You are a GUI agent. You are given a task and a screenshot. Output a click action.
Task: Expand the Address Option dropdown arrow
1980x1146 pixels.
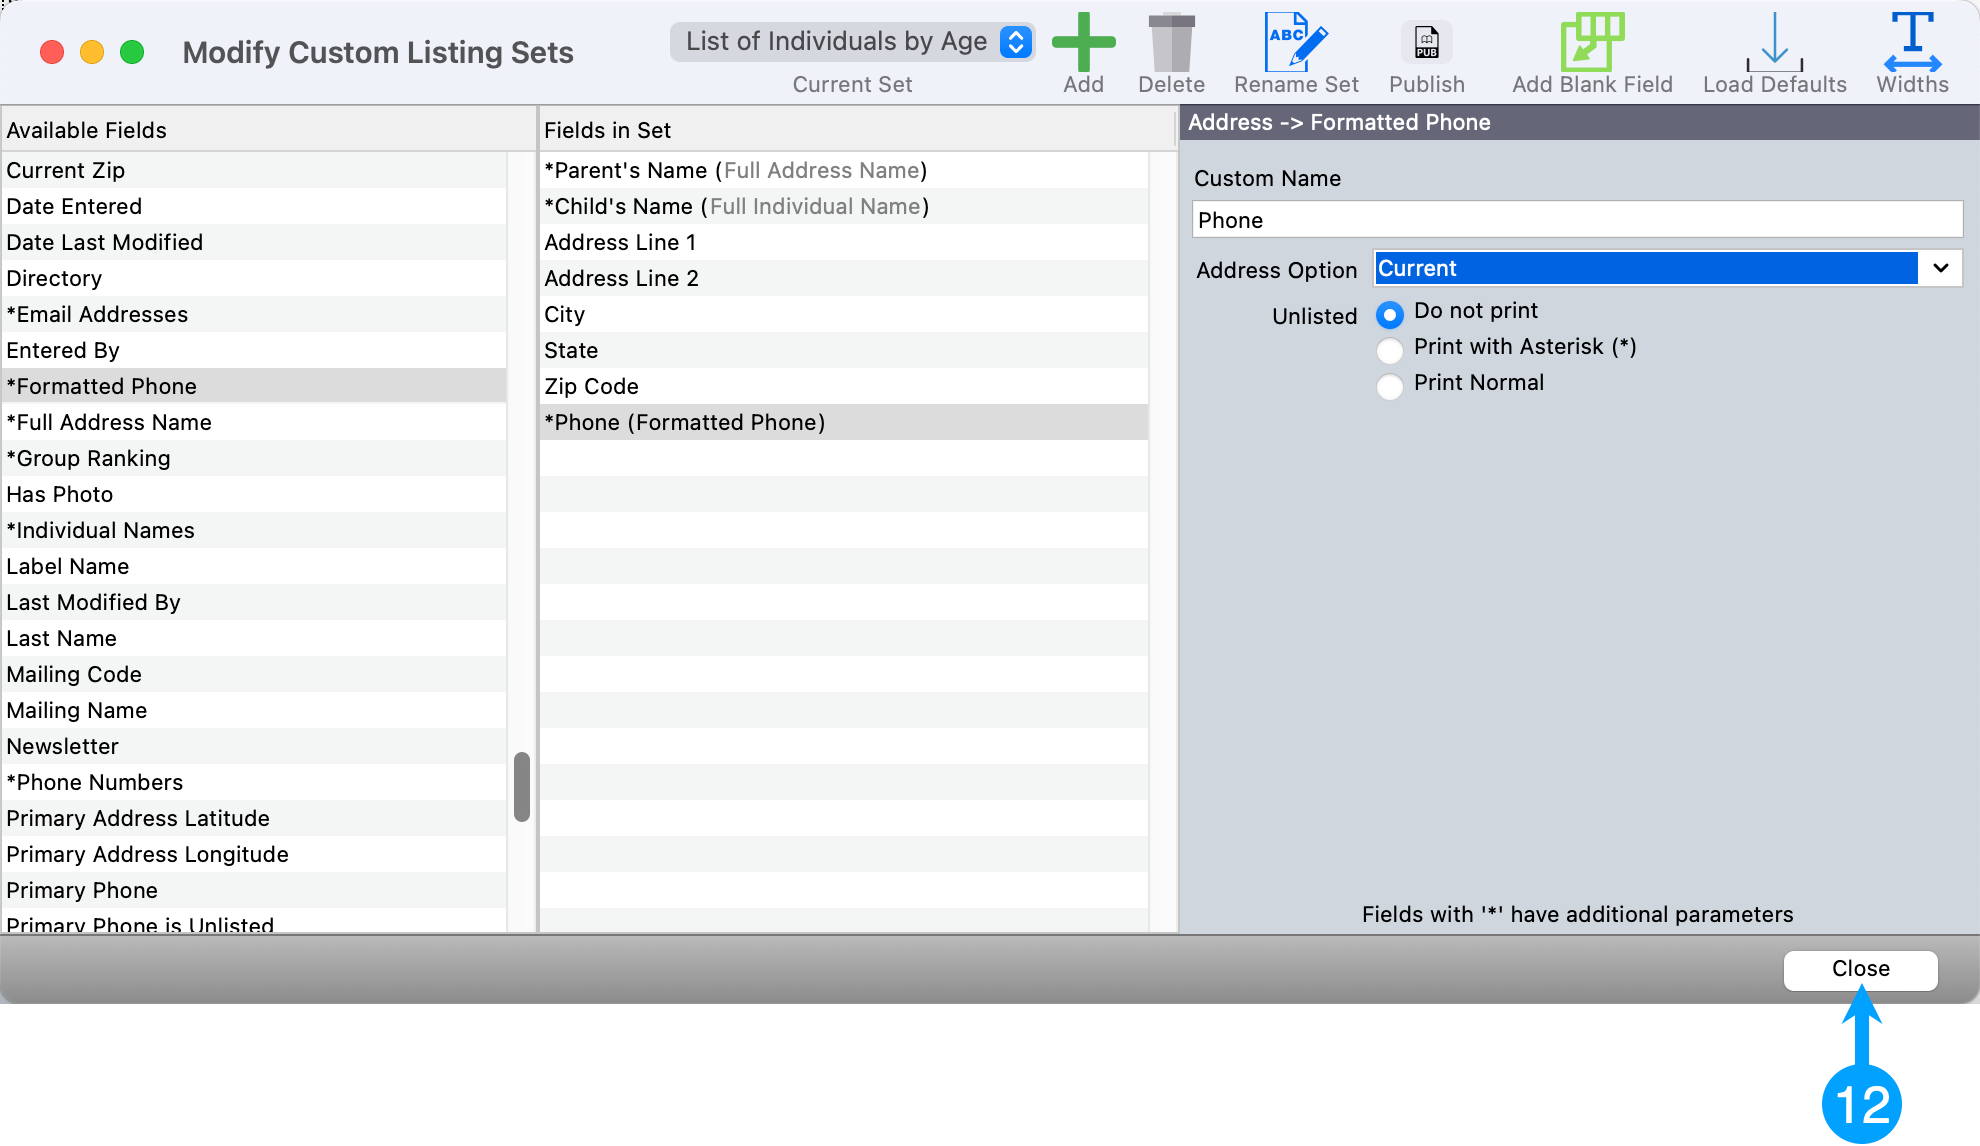1940,268
